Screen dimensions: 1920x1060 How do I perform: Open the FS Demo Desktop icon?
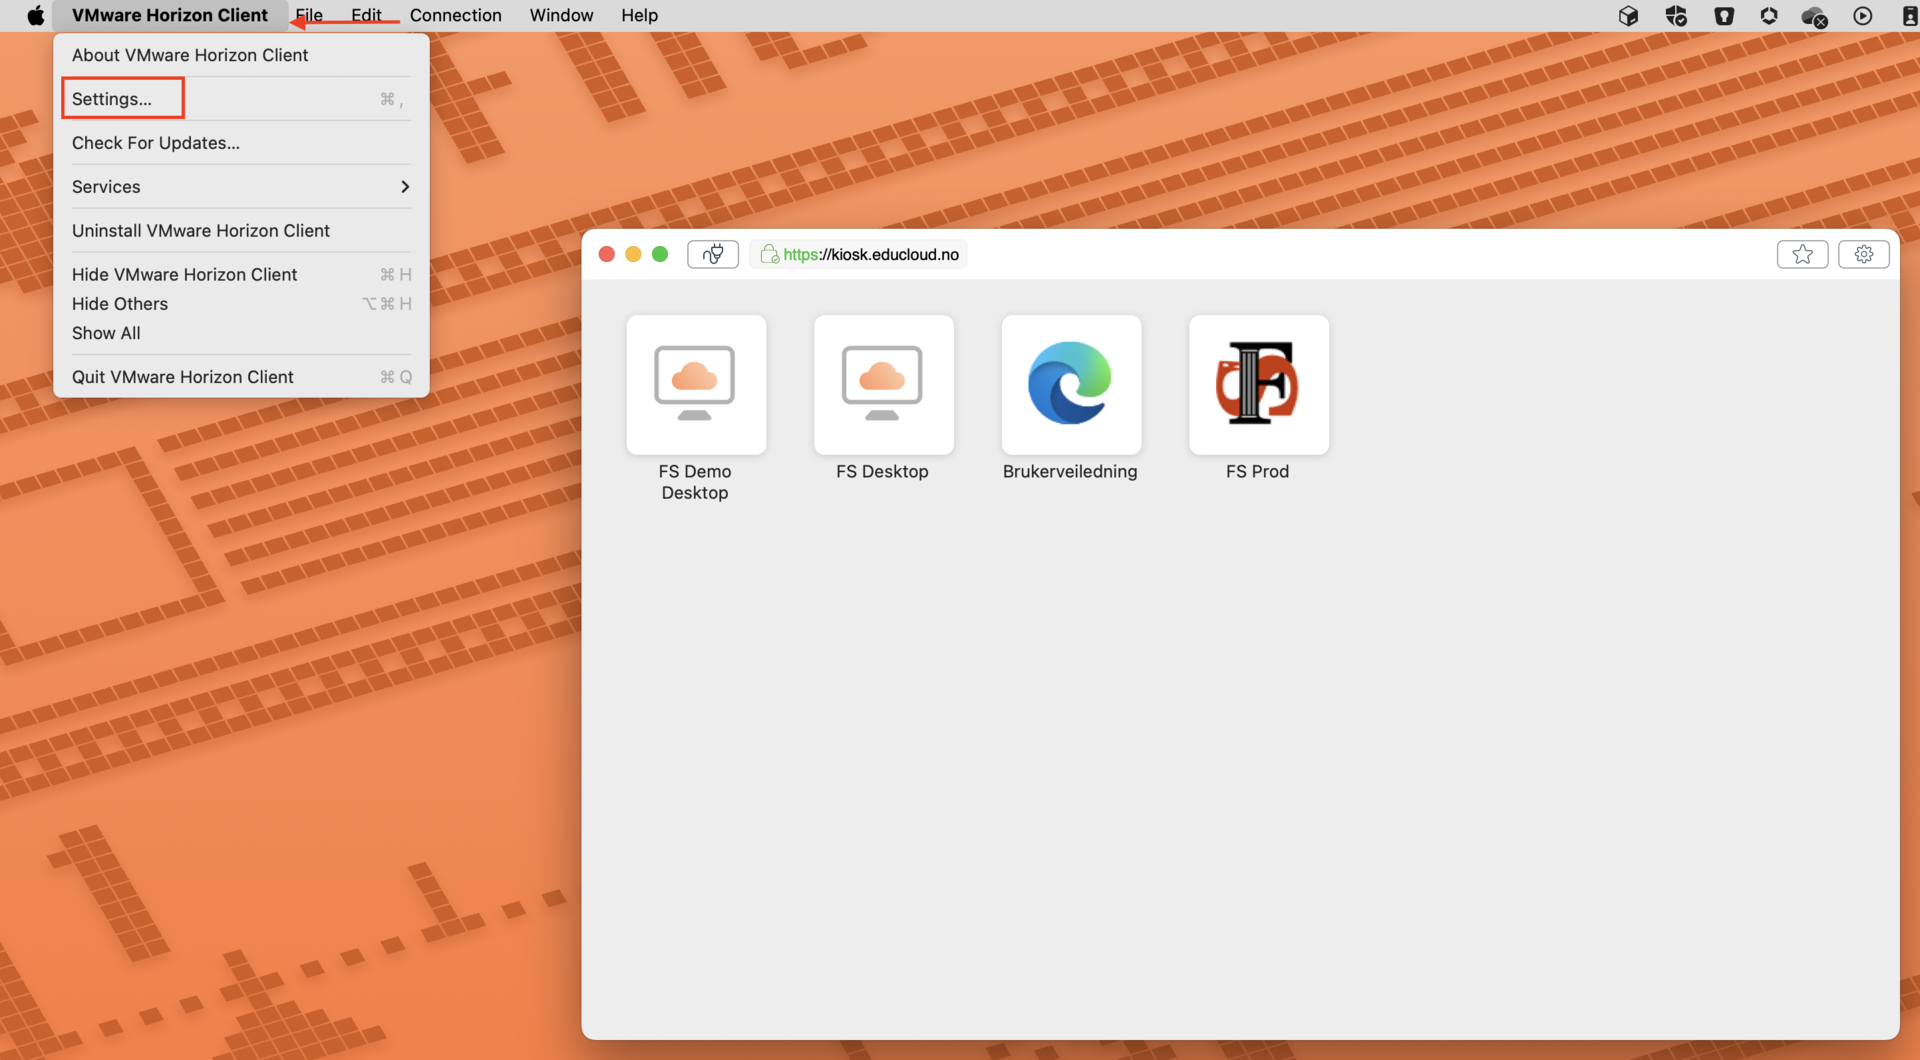pos(696,385)
